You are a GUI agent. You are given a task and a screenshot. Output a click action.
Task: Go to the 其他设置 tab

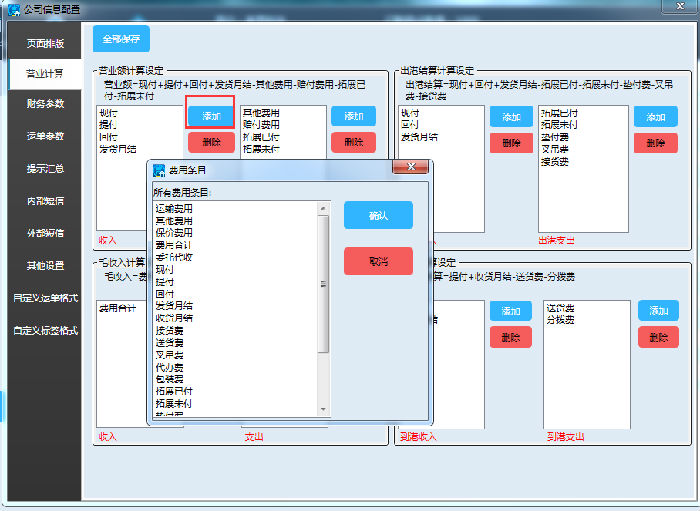pos(45,266)
